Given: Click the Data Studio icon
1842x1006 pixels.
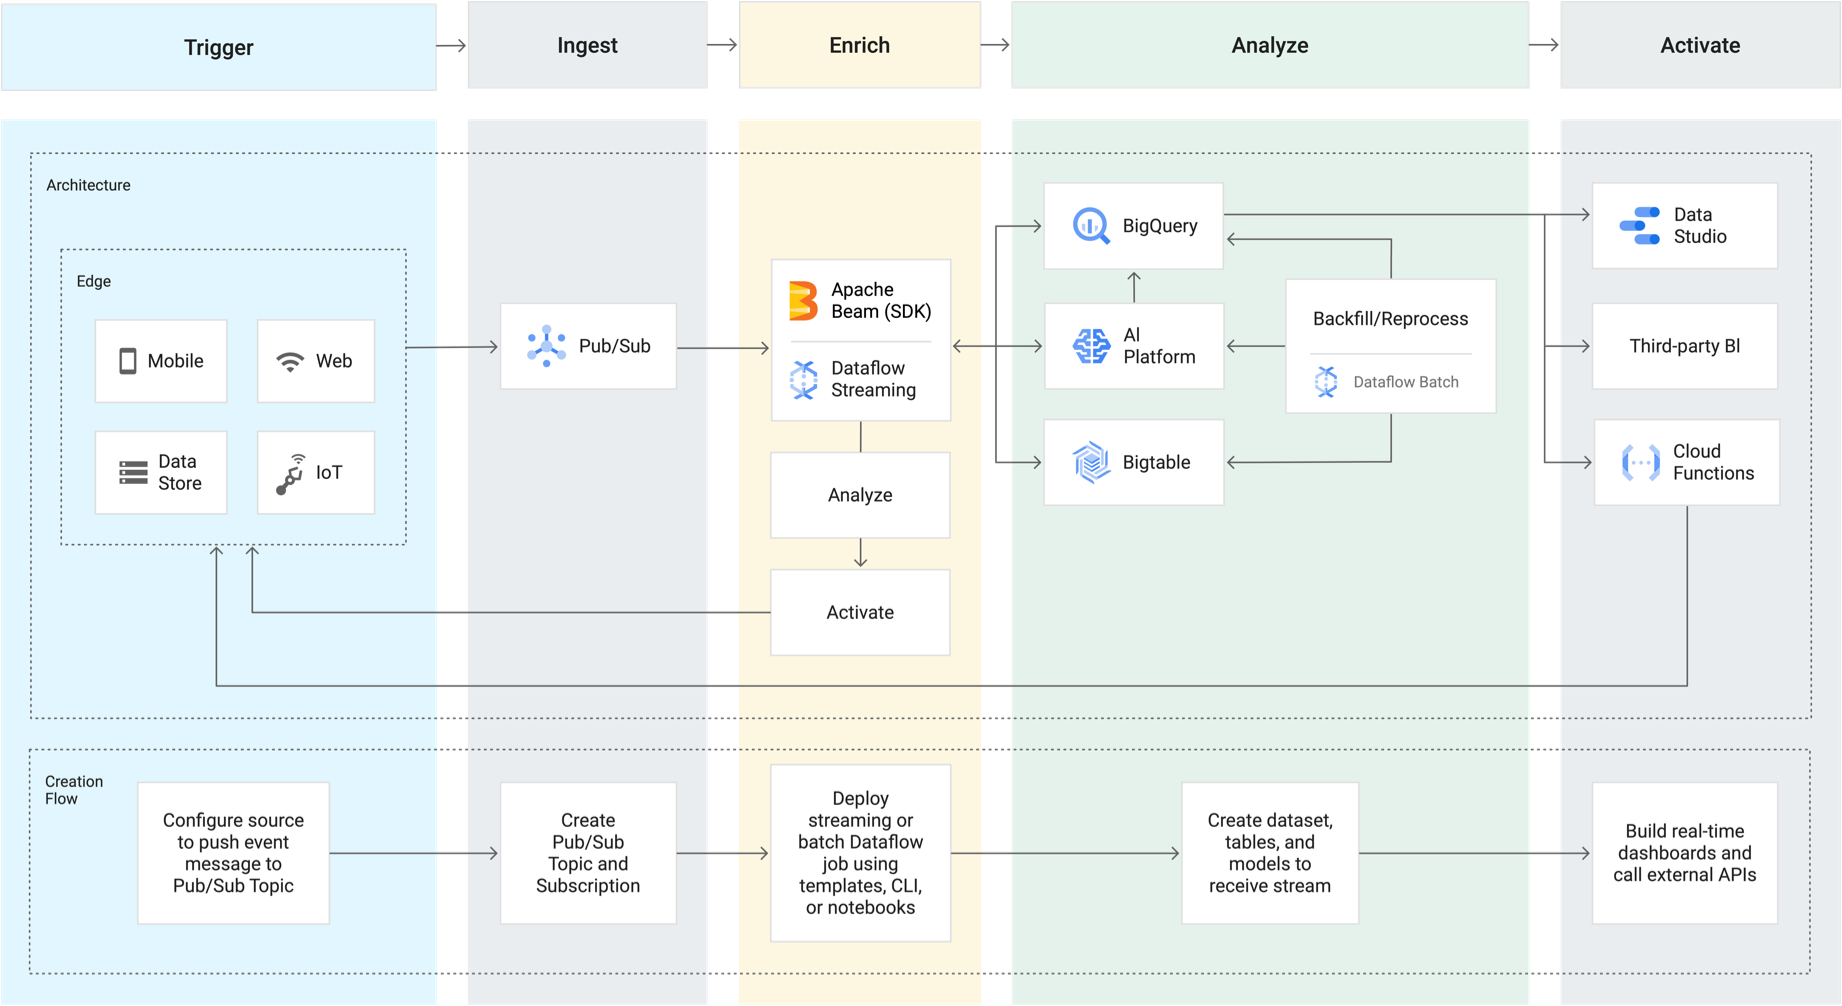Looking at the screenshot, I should (x=1640, y=226).
